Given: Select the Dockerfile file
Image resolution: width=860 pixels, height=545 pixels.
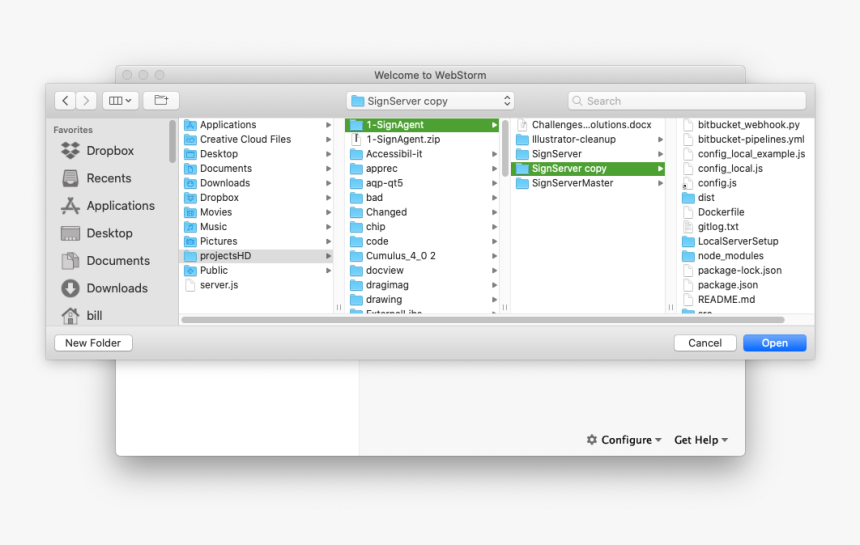Looking at the screenshot, I should pyautogui.click(x=746, y=212).
